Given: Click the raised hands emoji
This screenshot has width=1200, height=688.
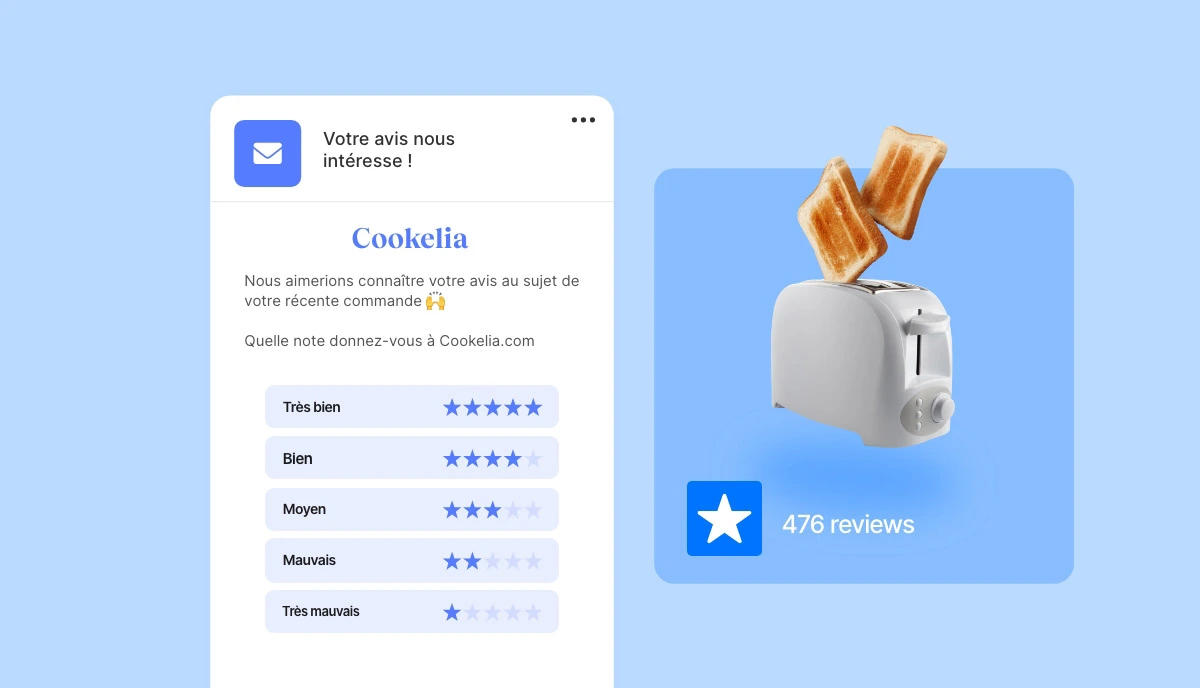Looking at the screenshot, I should (435, 301).
